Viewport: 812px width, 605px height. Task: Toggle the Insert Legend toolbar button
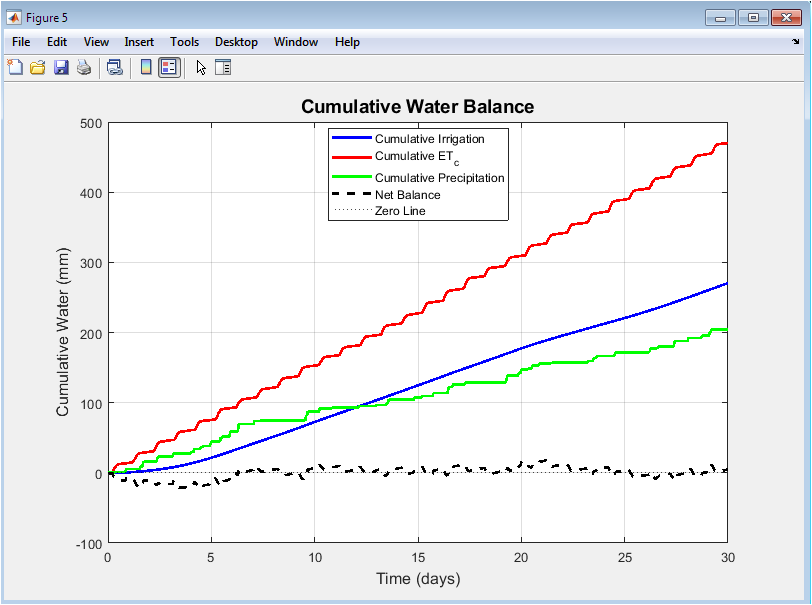click(169, 67)
